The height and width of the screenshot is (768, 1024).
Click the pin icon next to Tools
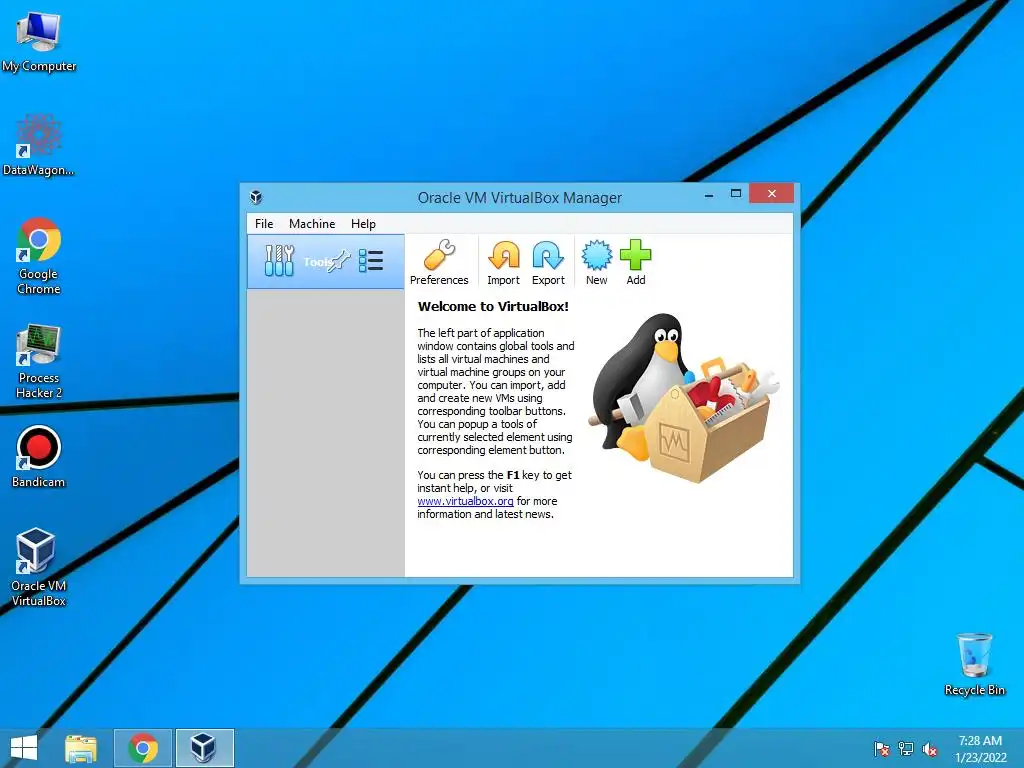(340, 261)
